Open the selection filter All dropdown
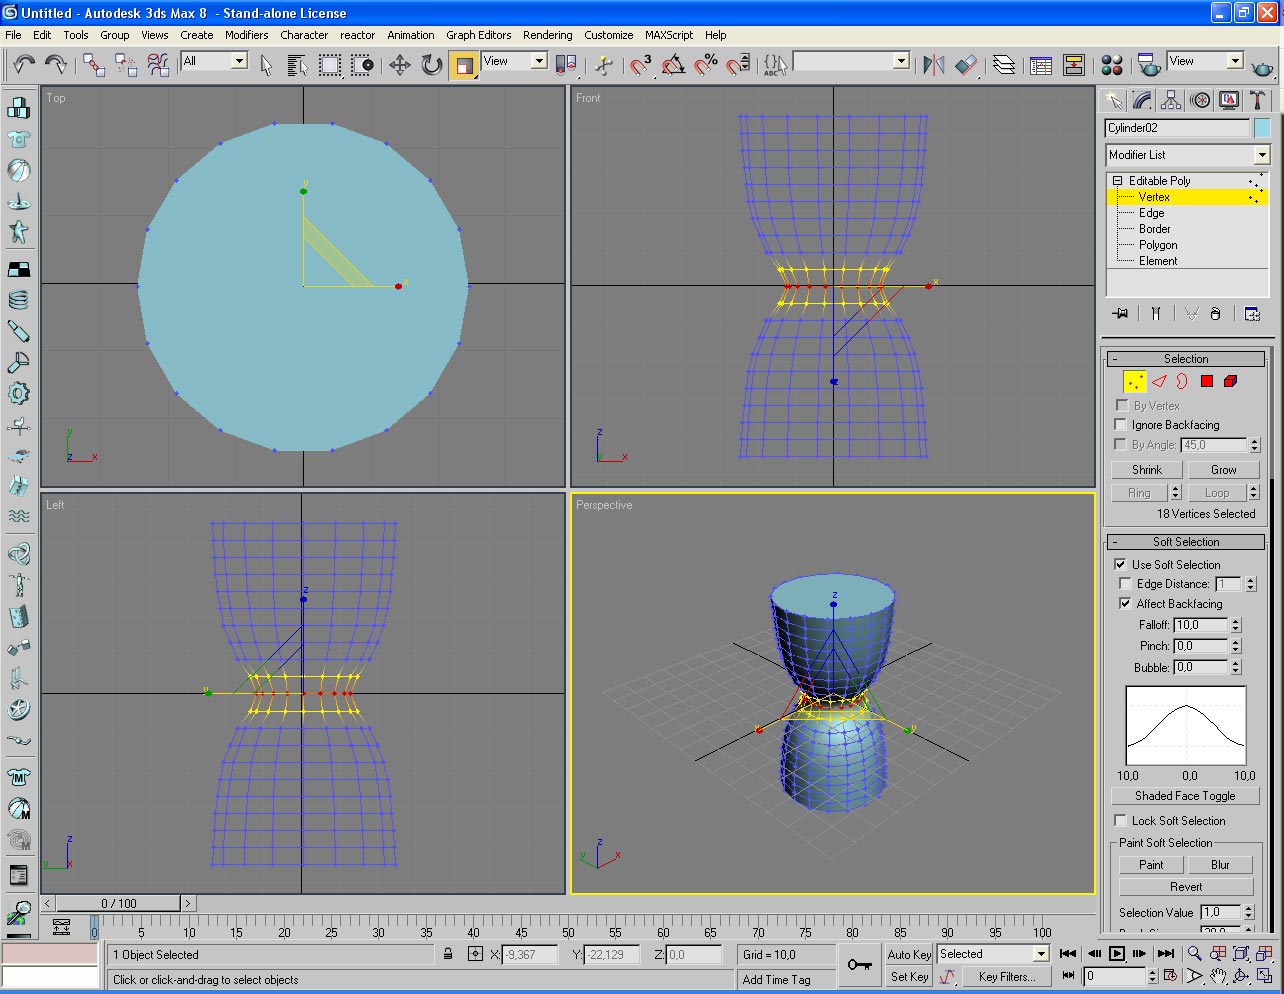The width and height of the screenshot is (1284, 994). click(x=239, y=61)
